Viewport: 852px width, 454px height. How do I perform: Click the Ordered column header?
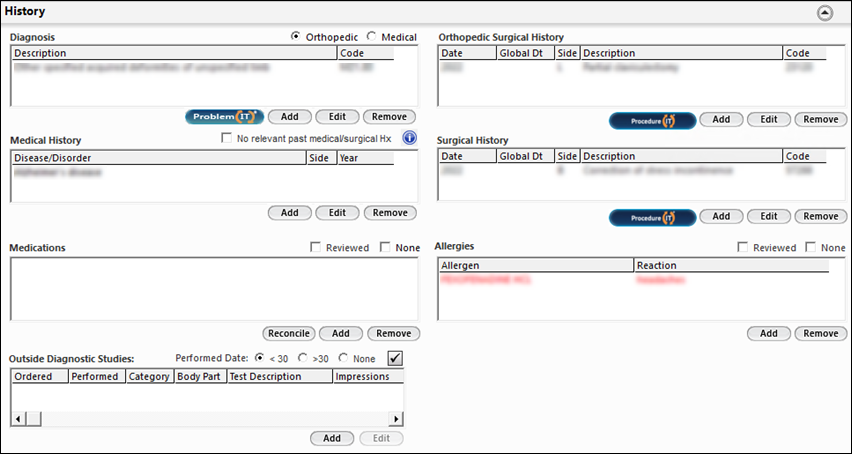[x=40, y=376]
